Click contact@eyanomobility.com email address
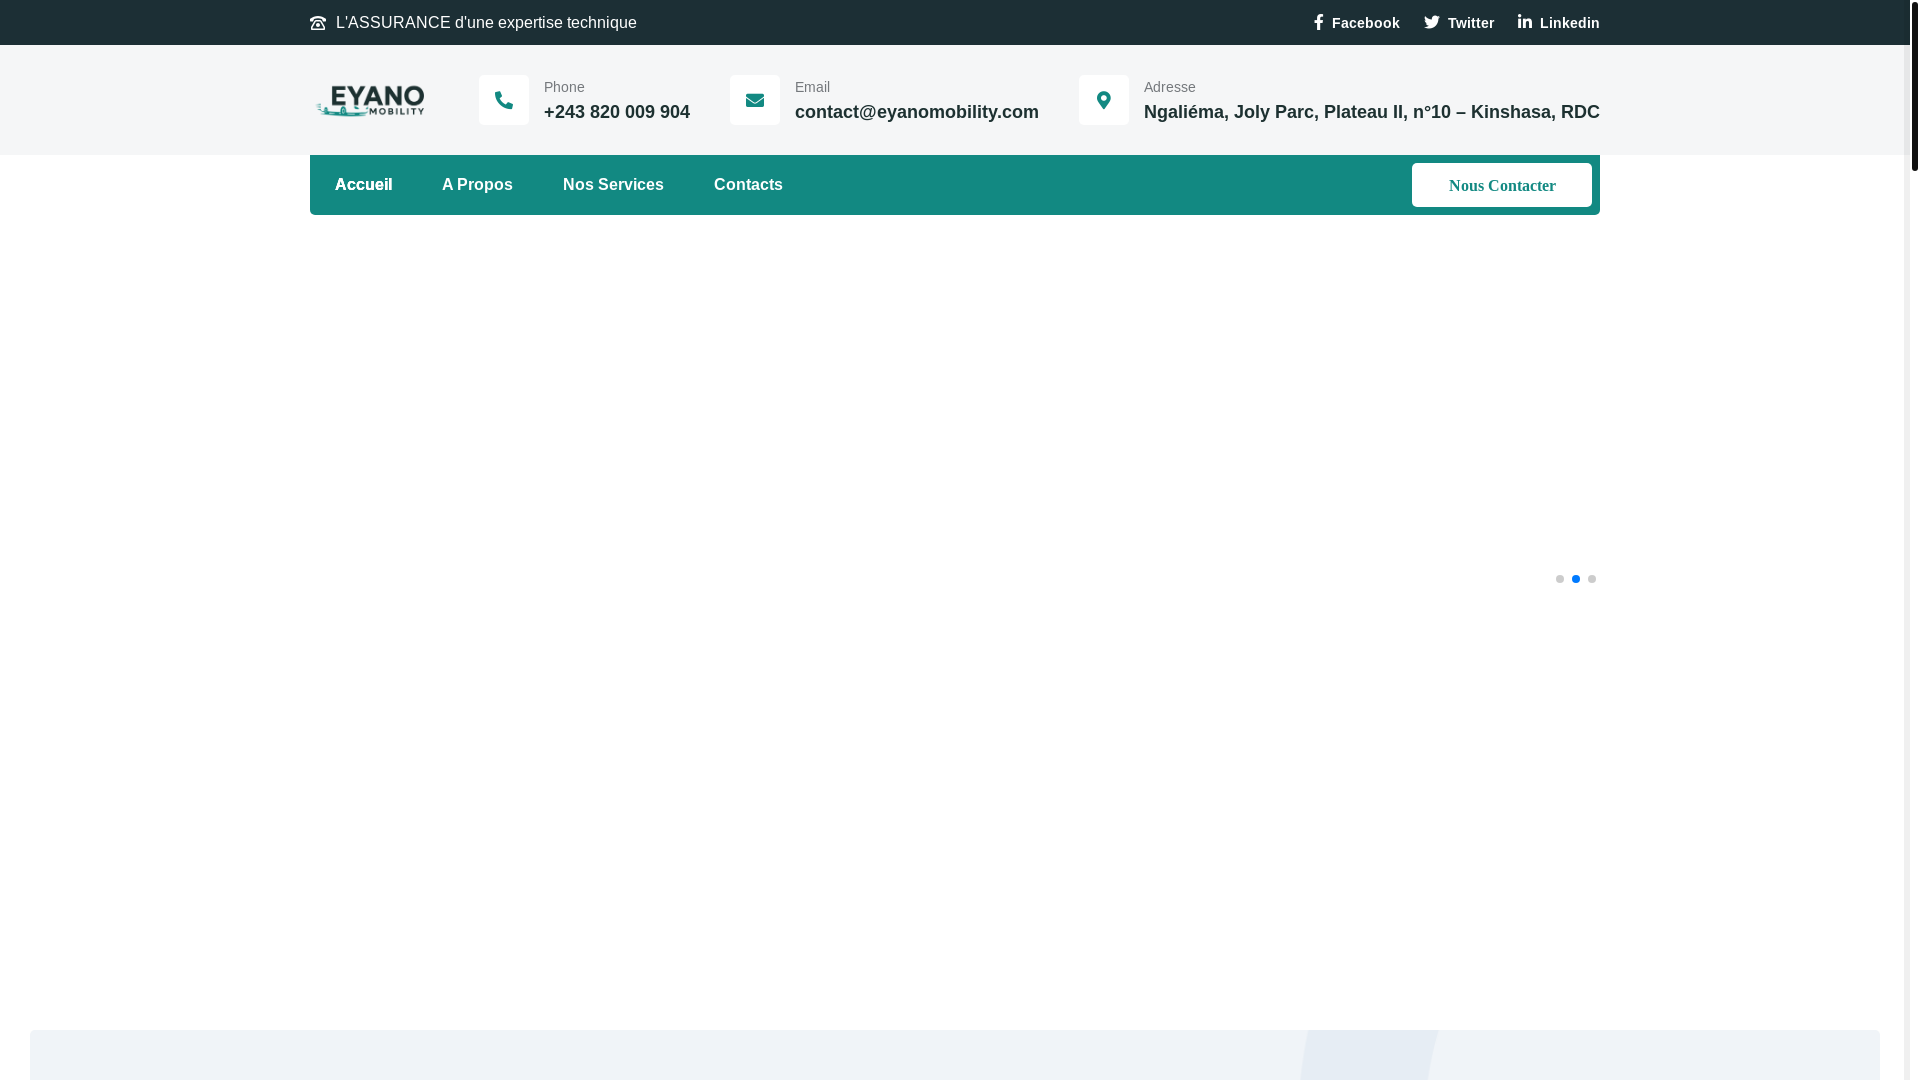Screen dimensions: 1920x1080 (x=917, y=112)
